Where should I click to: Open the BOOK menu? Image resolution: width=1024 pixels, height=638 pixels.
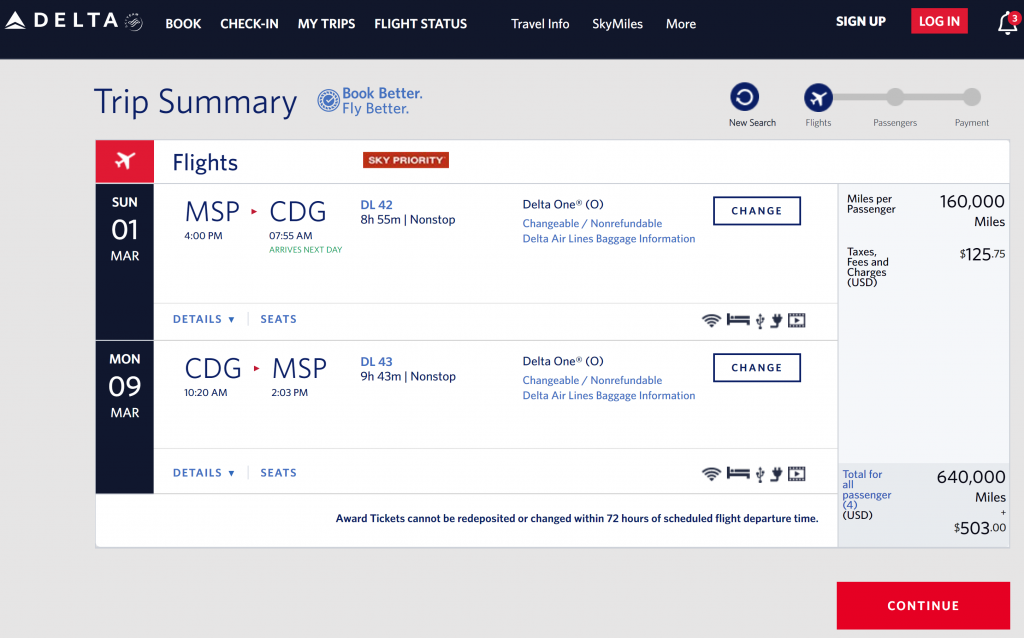coord(183,24)
